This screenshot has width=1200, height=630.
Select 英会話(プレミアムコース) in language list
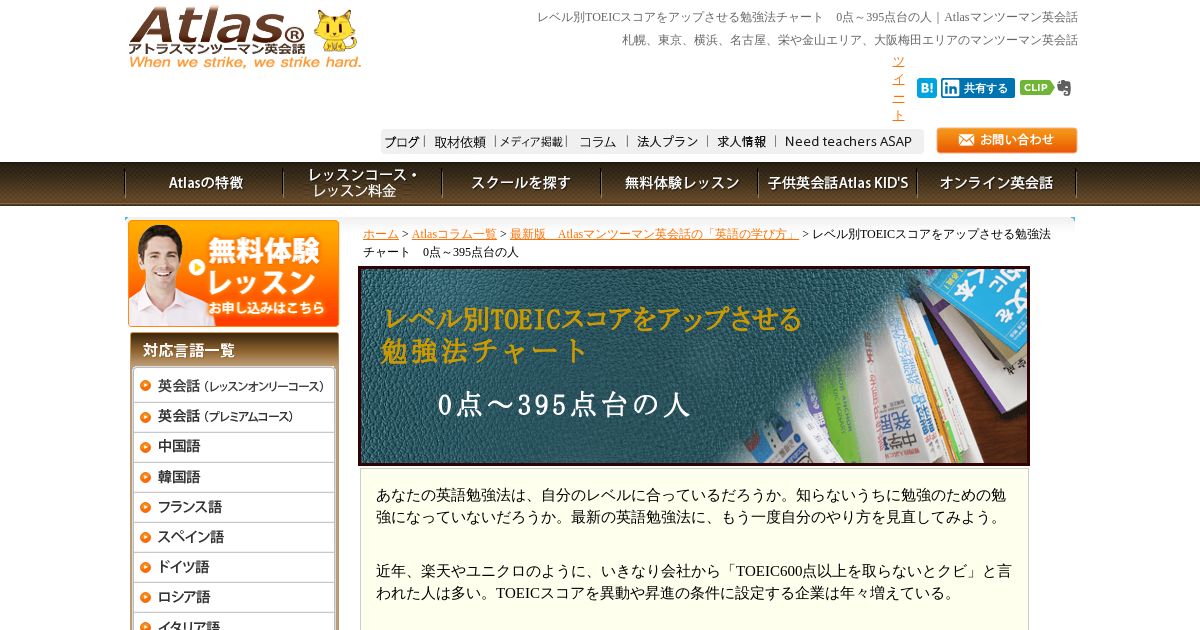[x=234, y=416]
